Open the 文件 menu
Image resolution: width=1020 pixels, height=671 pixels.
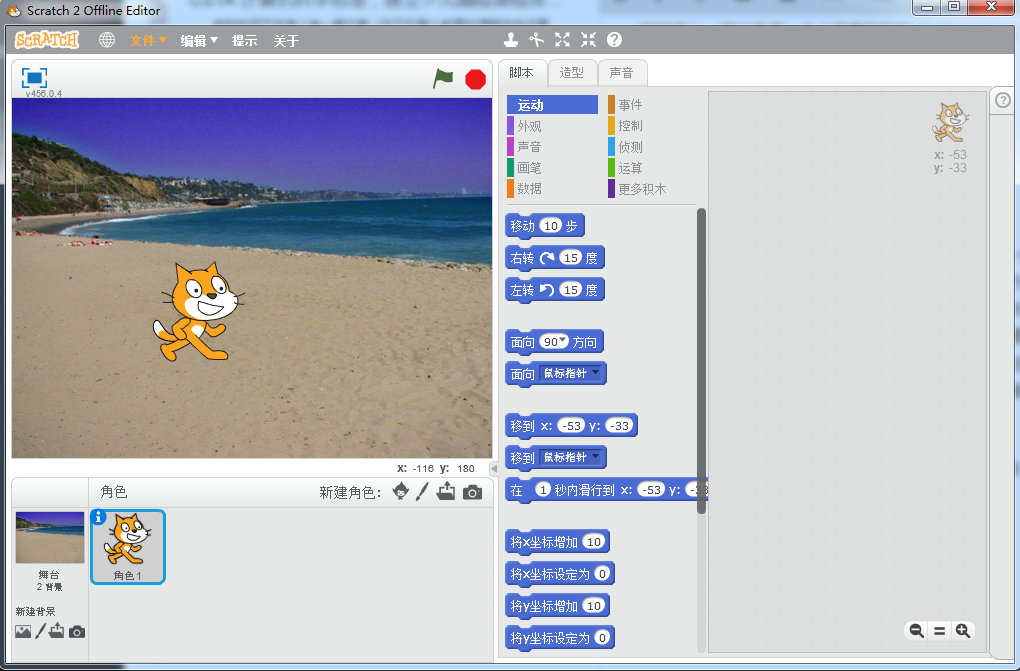[148, 40]
